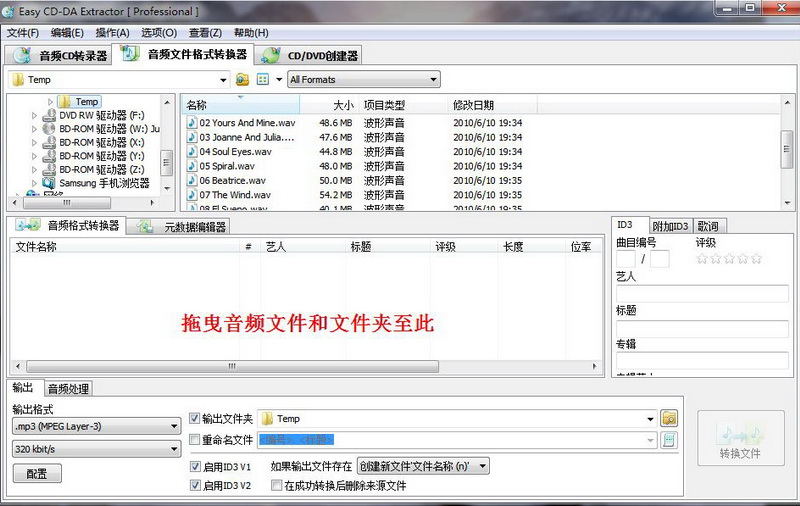800x506 pixels.
Task: Click icon of 07 The Wind.wav
Action: [192, 194]
